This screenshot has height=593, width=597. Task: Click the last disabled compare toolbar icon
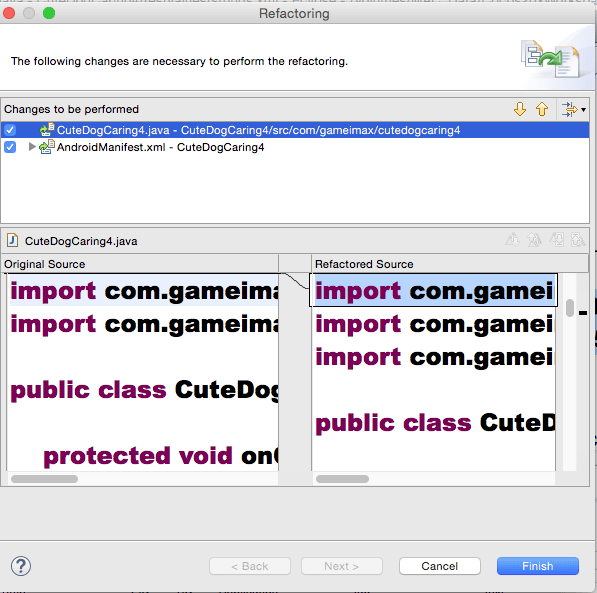point(578,240)
